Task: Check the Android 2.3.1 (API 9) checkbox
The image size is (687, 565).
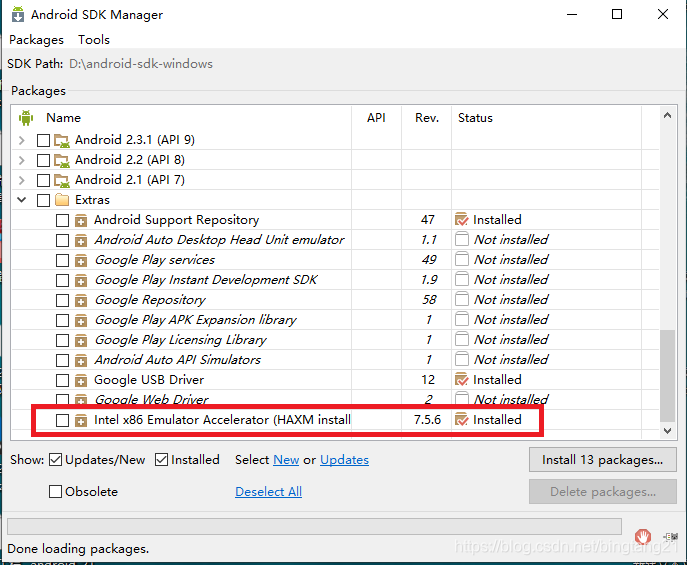Action: coord(43,140)
